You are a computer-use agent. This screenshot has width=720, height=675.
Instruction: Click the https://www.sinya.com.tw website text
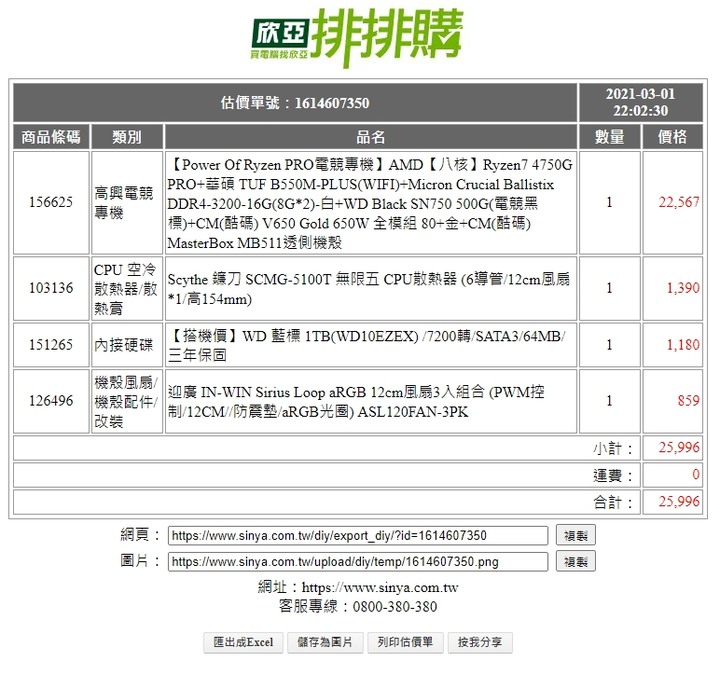pos(380,587)
